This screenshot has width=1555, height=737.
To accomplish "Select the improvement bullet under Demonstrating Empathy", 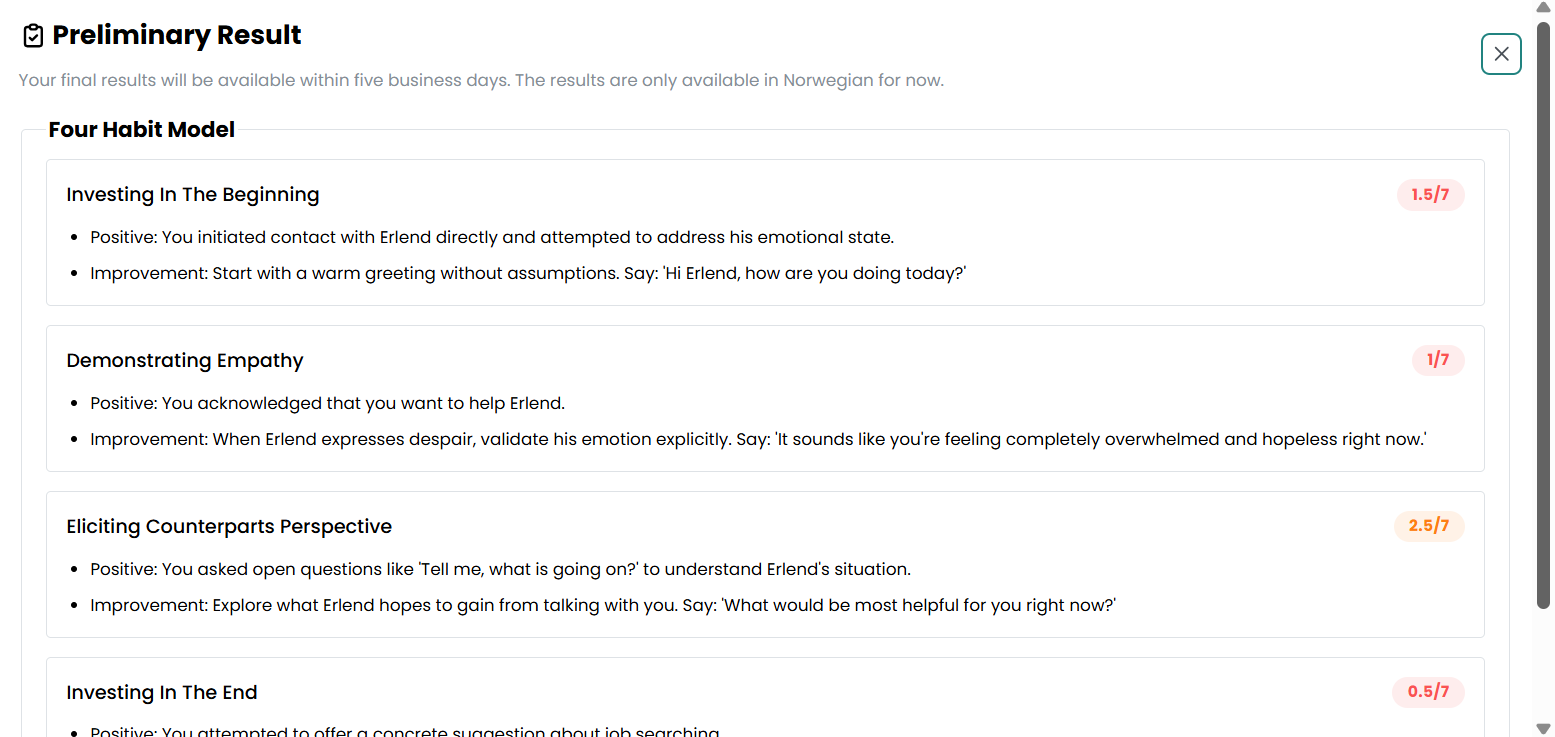I will click(758, 438).
